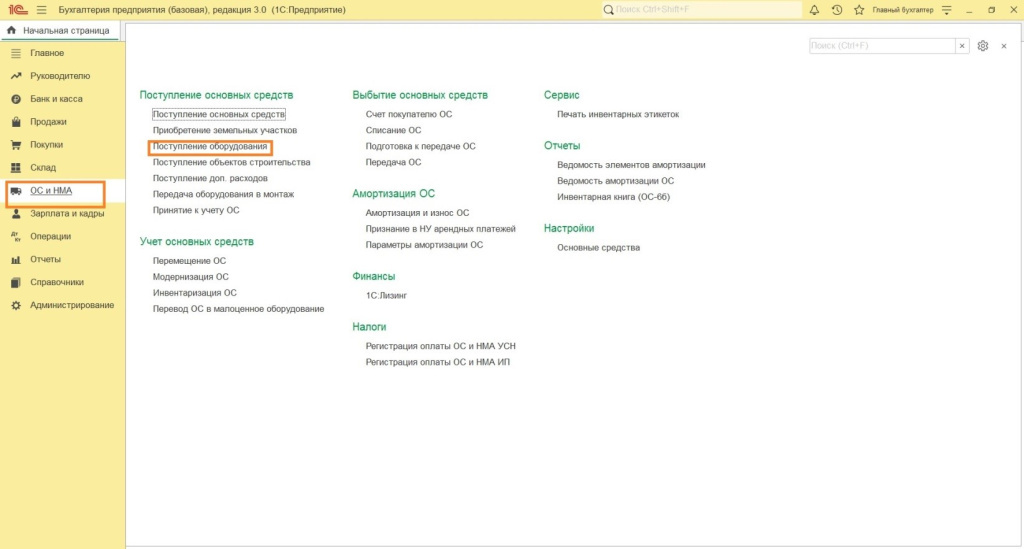Open the 1C main menu hamburger icon
The width and height of the screenshot is (1024, 549).
click(x=41, y=9)
